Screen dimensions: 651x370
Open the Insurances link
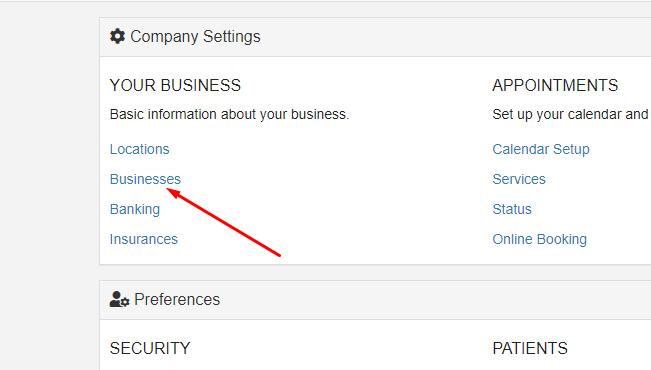[x=144, y=239]
